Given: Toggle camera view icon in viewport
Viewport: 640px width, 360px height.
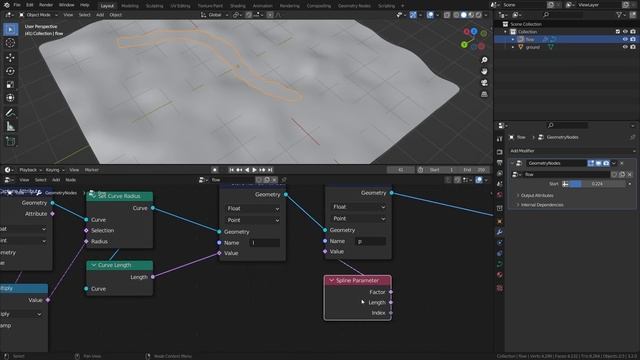Looking at the screenshot, I should [x=484, y=83].
